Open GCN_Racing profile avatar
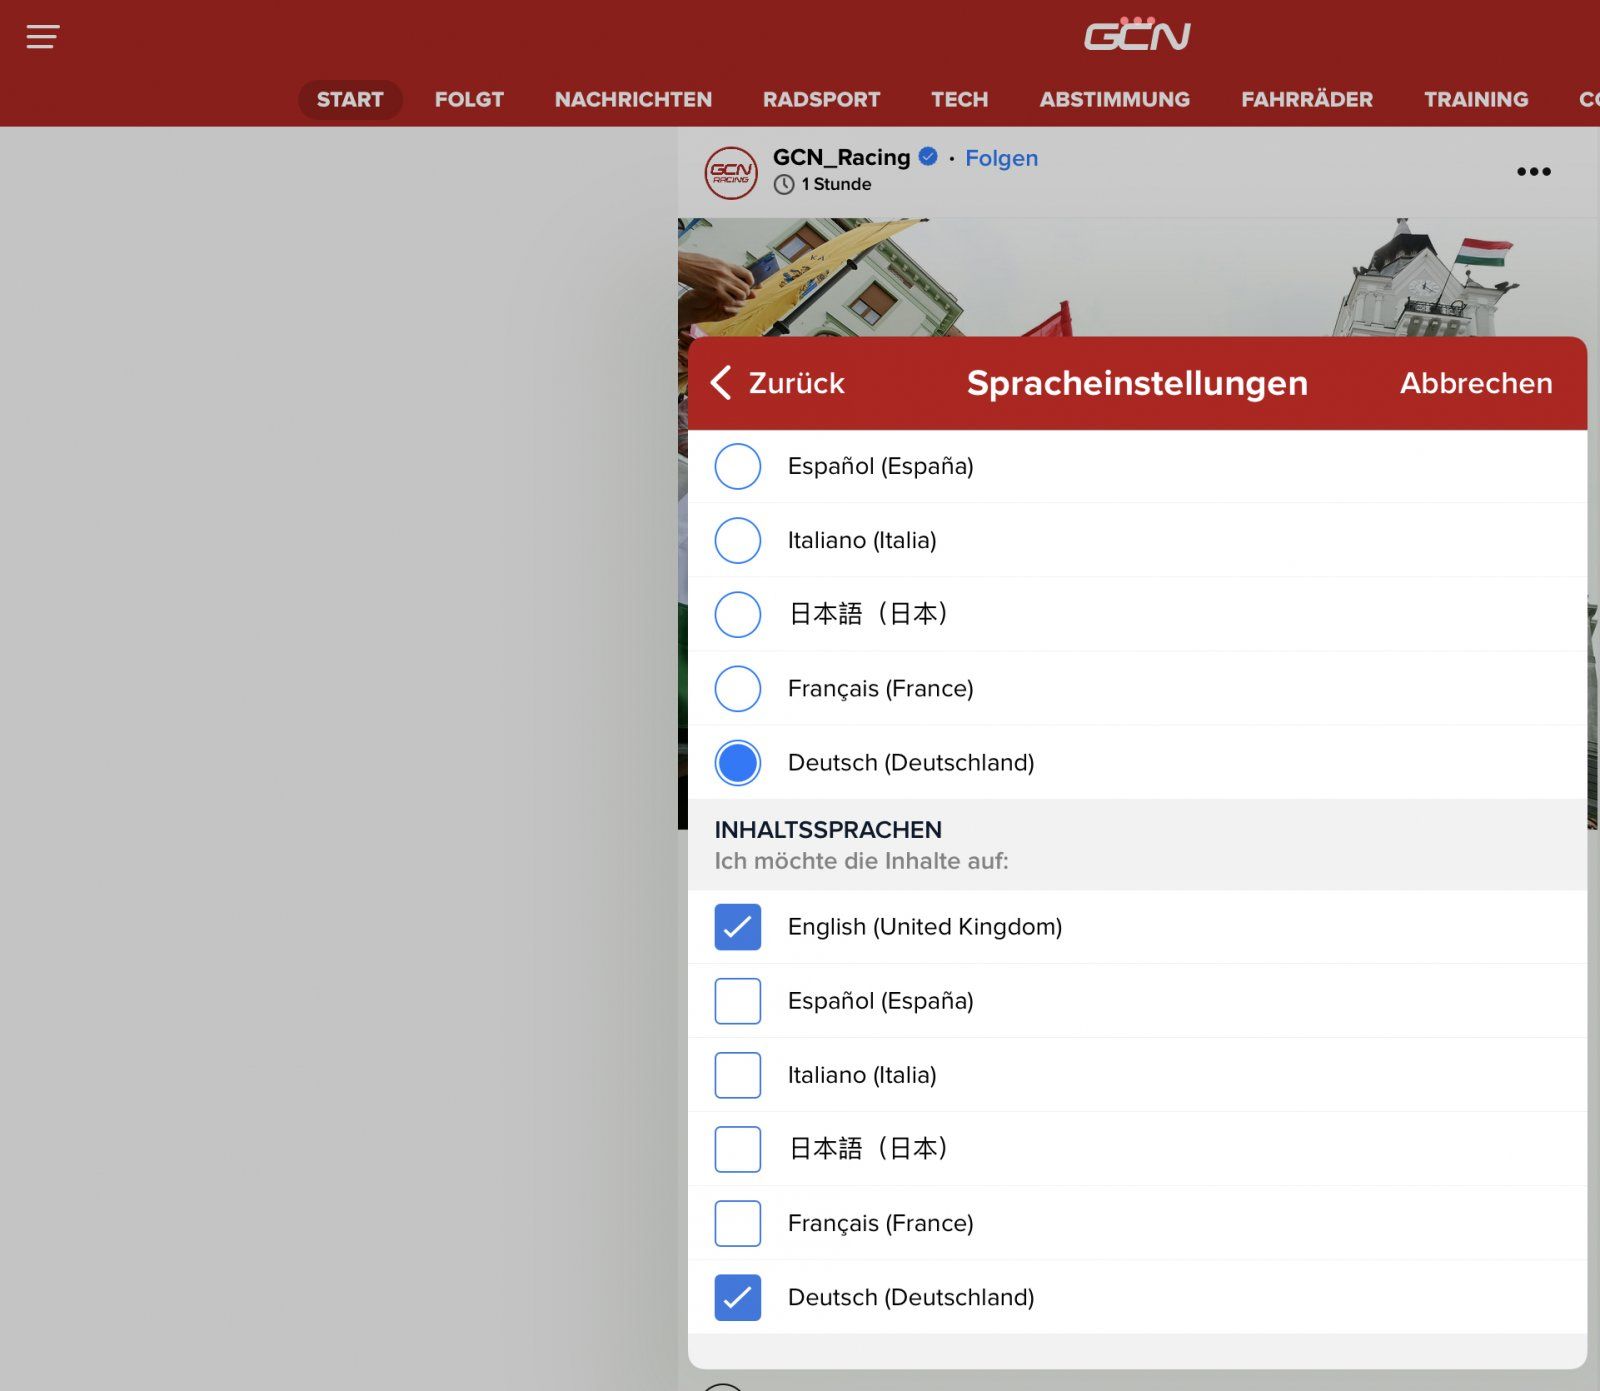 (x=731, y=172)
